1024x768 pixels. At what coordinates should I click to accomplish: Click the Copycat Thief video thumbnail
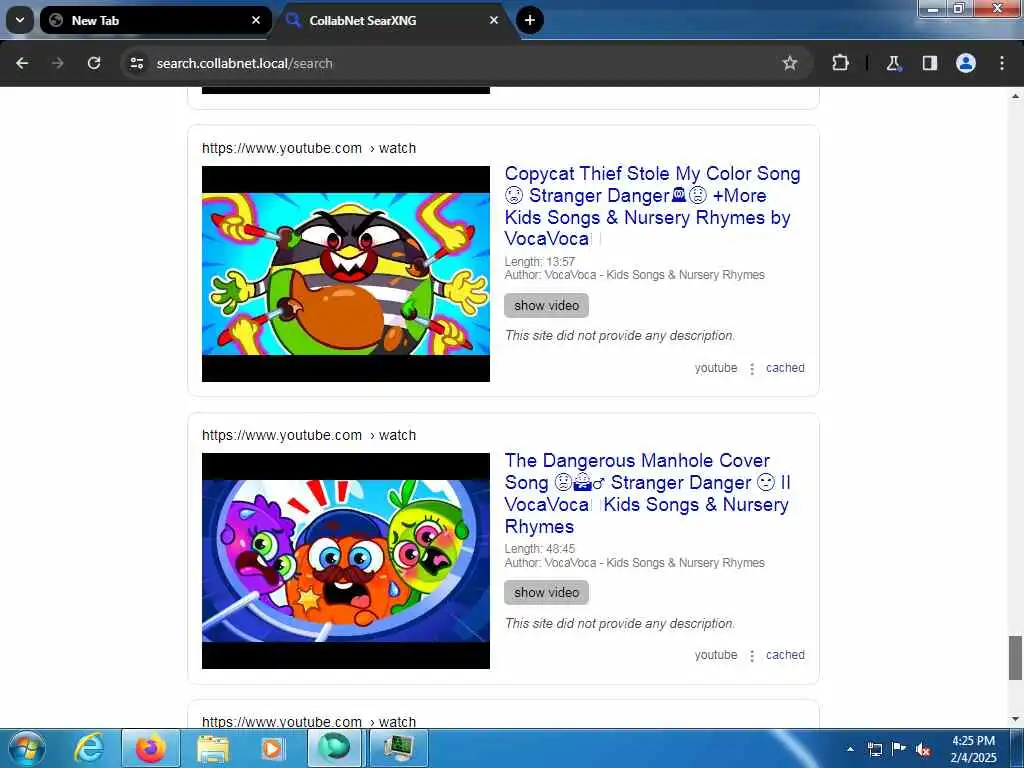click(345, 274)
